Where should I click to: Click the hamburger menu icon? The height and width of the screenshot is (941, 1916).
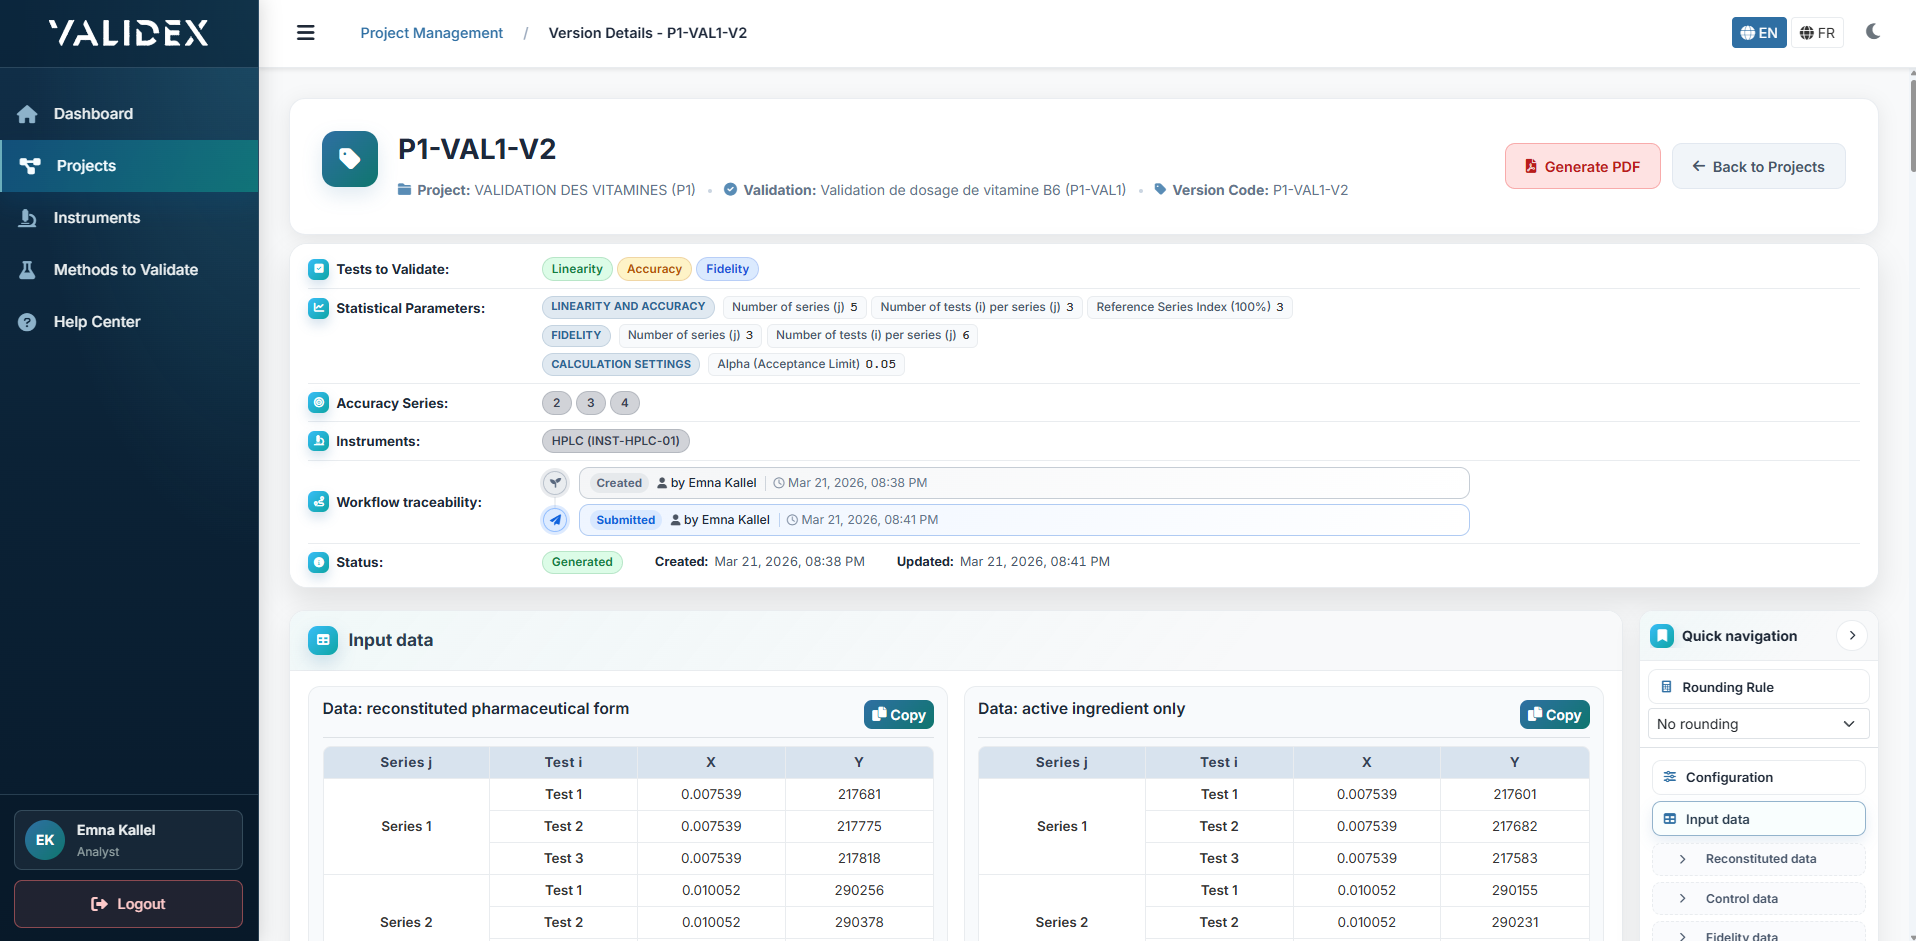coord(306,33)
